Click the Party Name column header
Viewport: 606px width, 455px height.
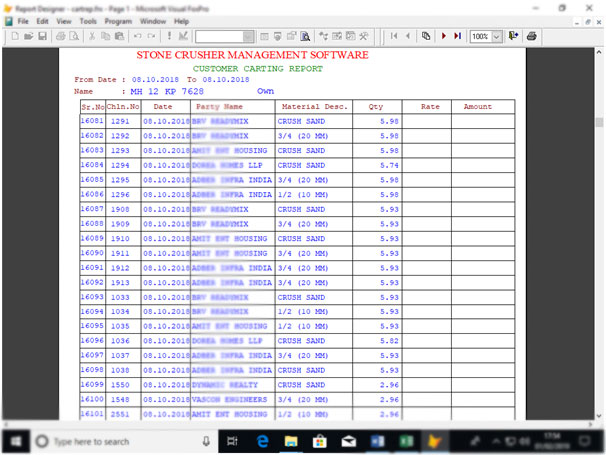coord(219,107)
